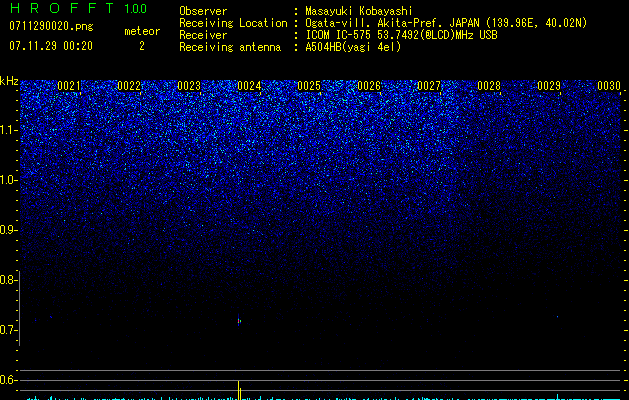Click the 0030 time marker
Image resolution: width=629 pixels, height=400 pixels.
tap(609, 86)
